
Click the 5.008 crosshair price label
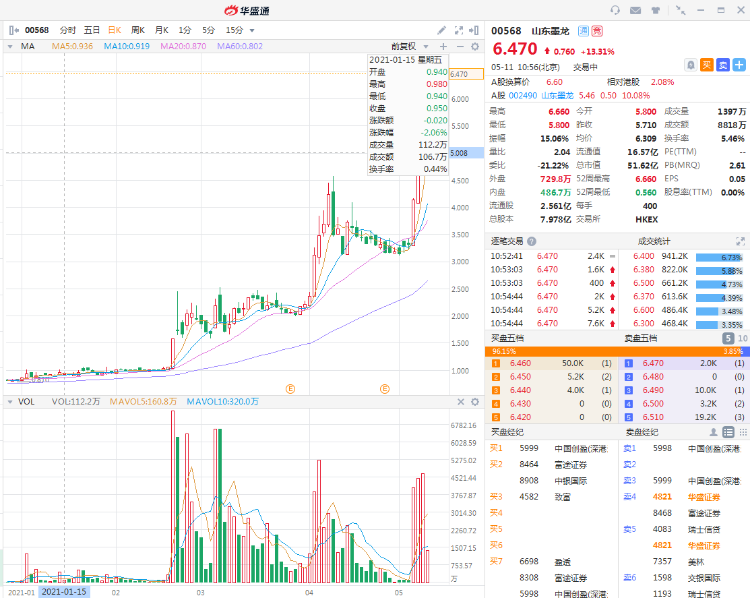(x=466, y=153)
